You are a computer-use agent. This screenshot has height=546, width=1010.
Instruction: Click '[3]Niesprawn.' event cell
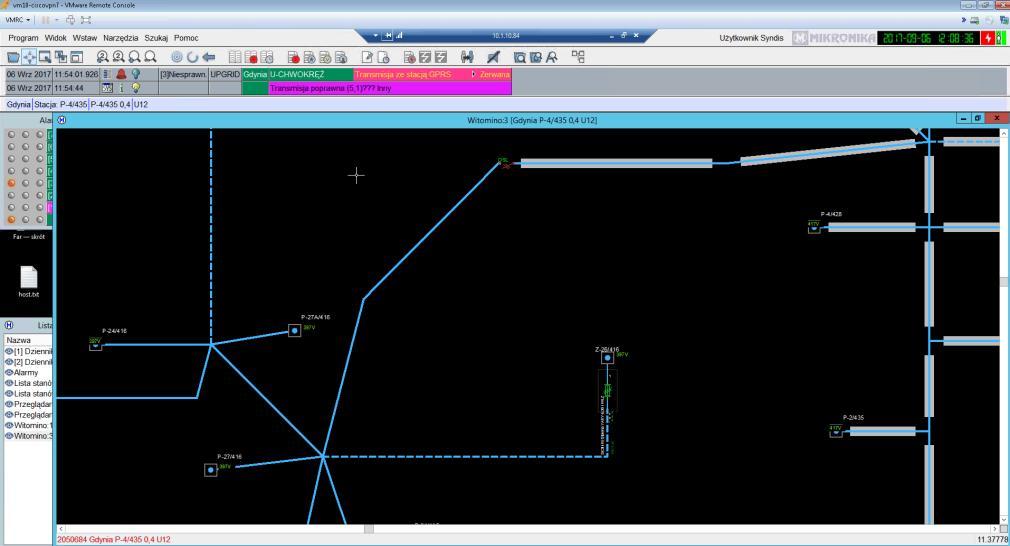point(183,75)
